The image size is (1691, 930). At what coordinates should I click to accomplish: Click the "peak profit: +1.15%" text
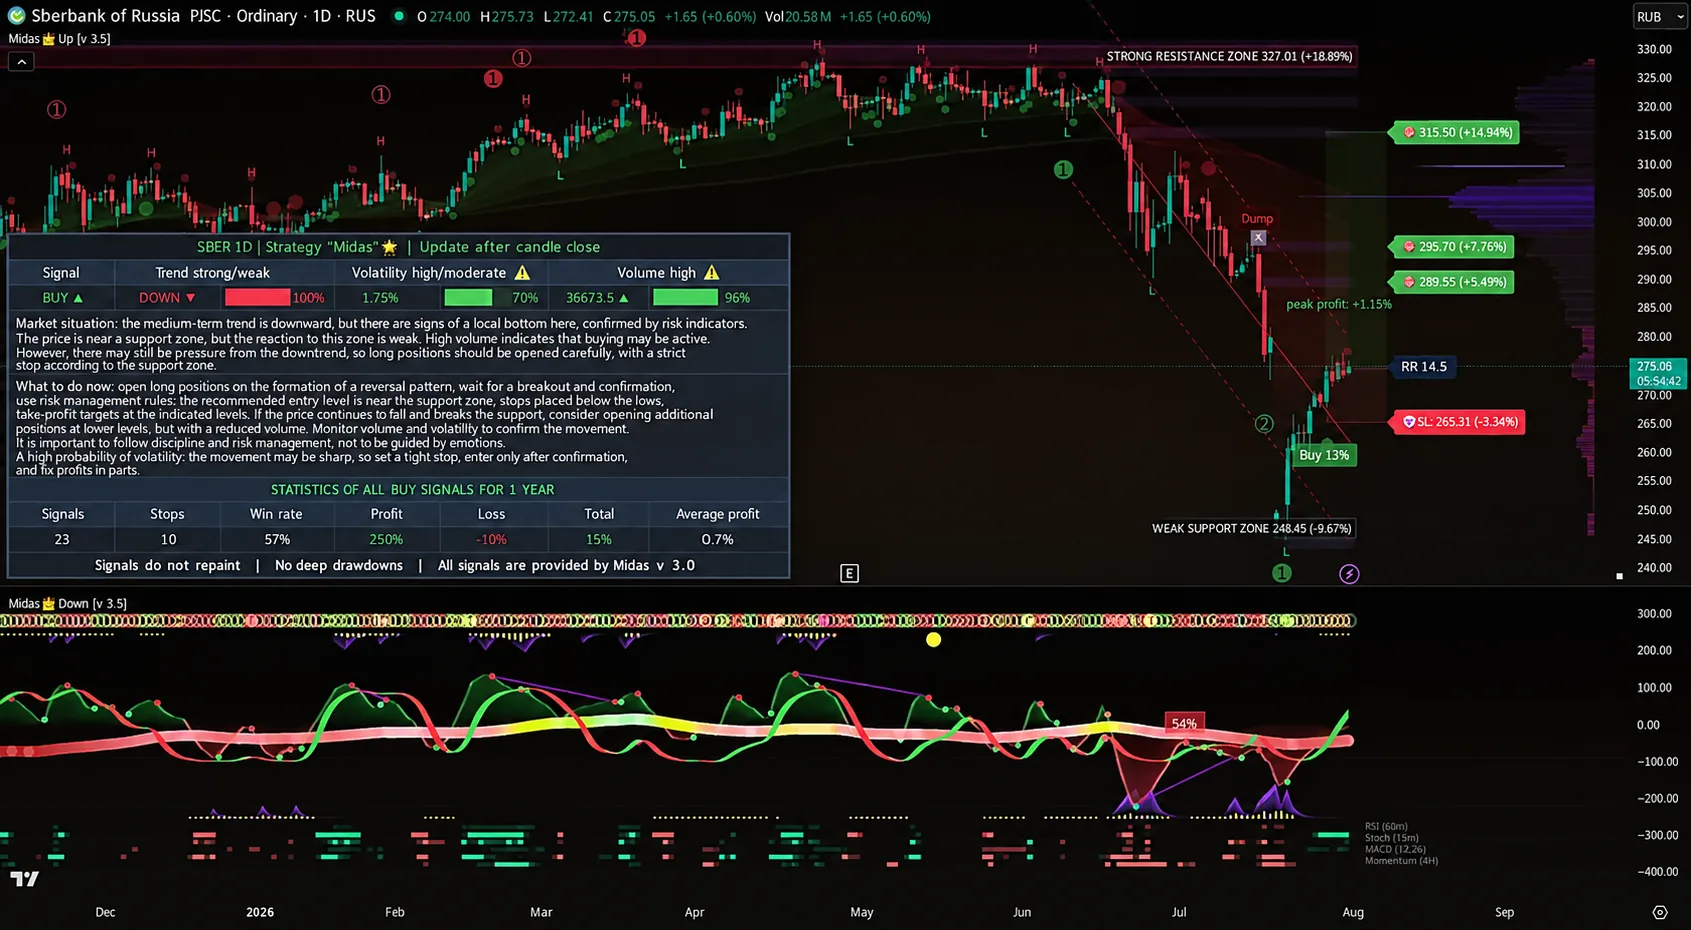tap(1338, 304)
